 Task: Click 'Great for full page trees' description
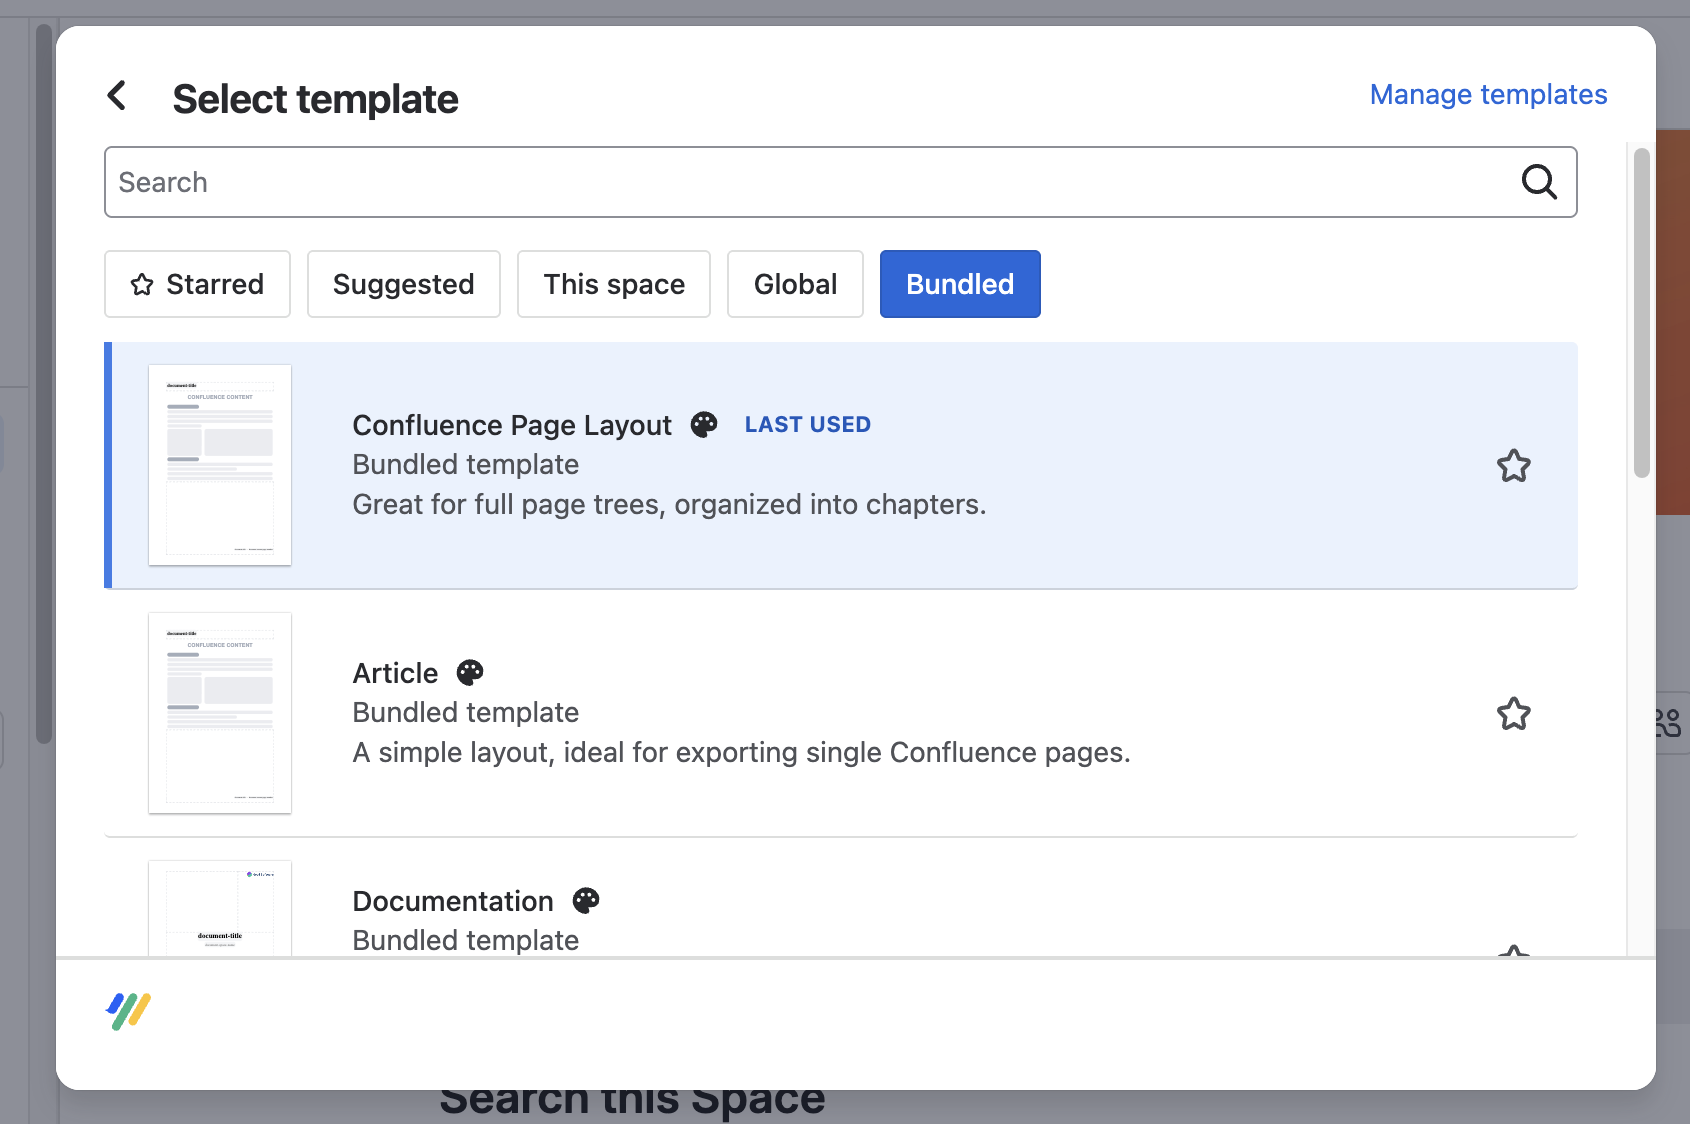[x=669, y=504]
